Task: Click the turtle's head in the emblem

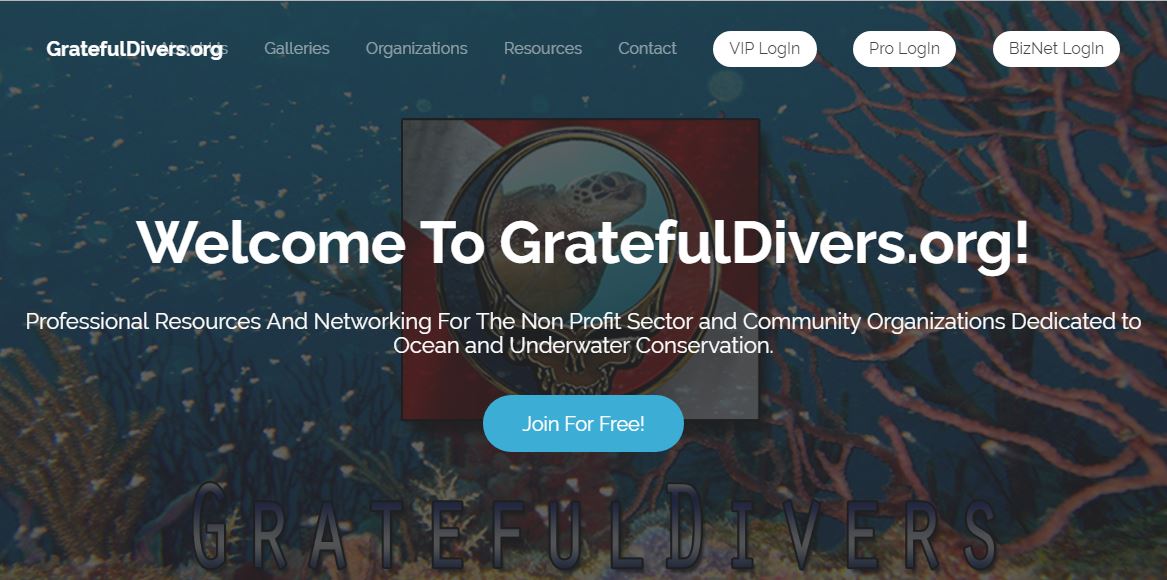Action: pyautogui.click(x=610, y=188)
